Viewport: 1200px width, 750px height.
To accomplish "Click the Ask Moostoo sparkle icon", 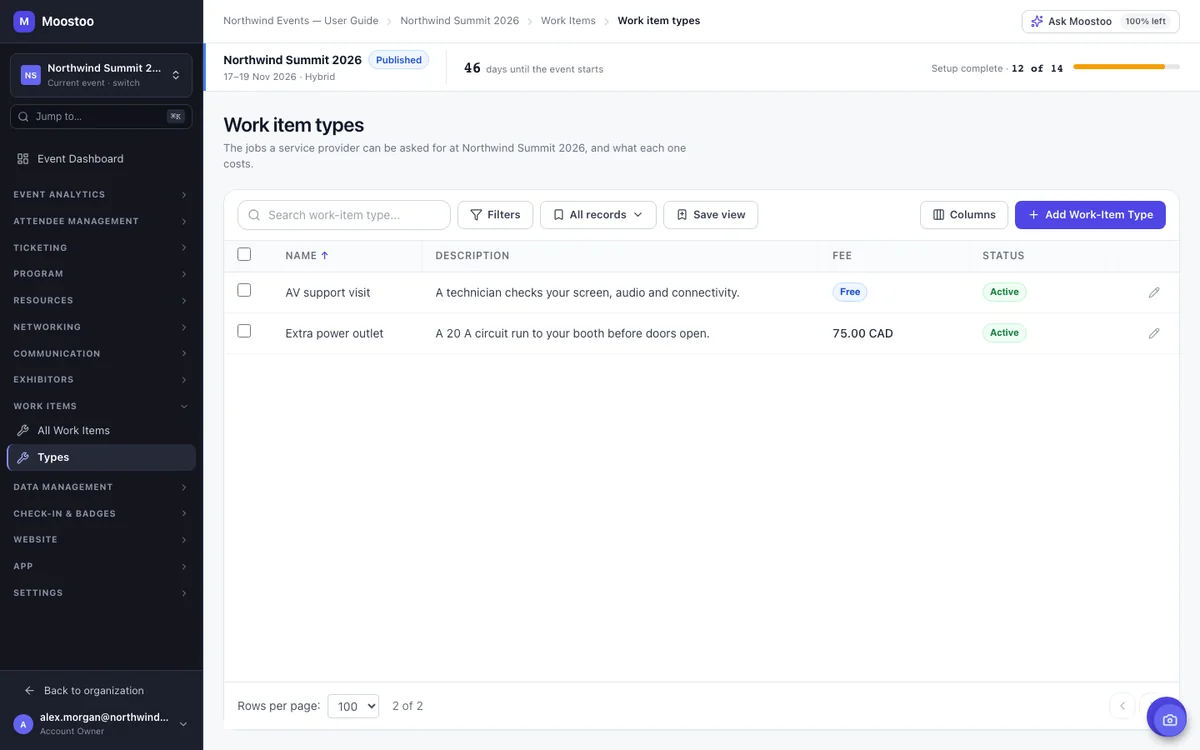I will (1037, 21).
